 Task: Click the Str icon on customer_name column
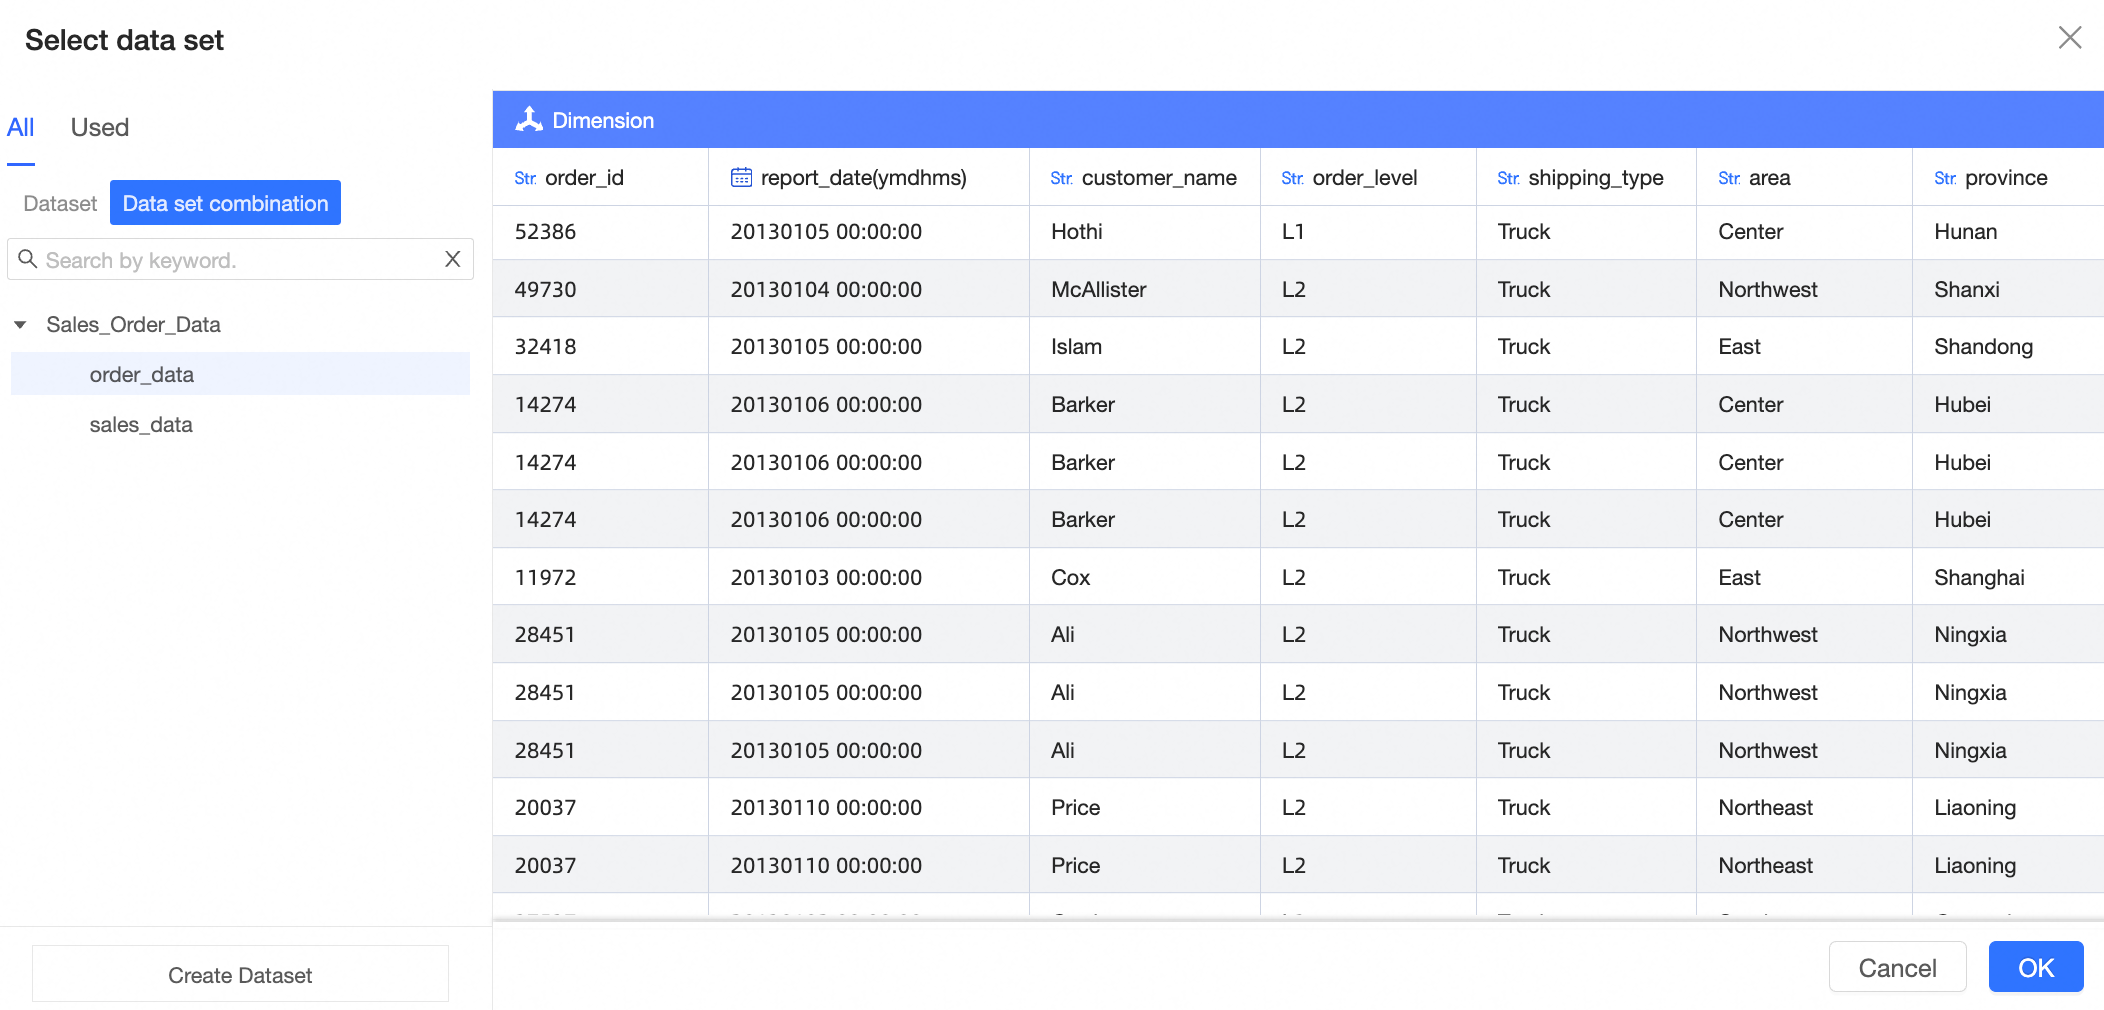click(1062, 178)
